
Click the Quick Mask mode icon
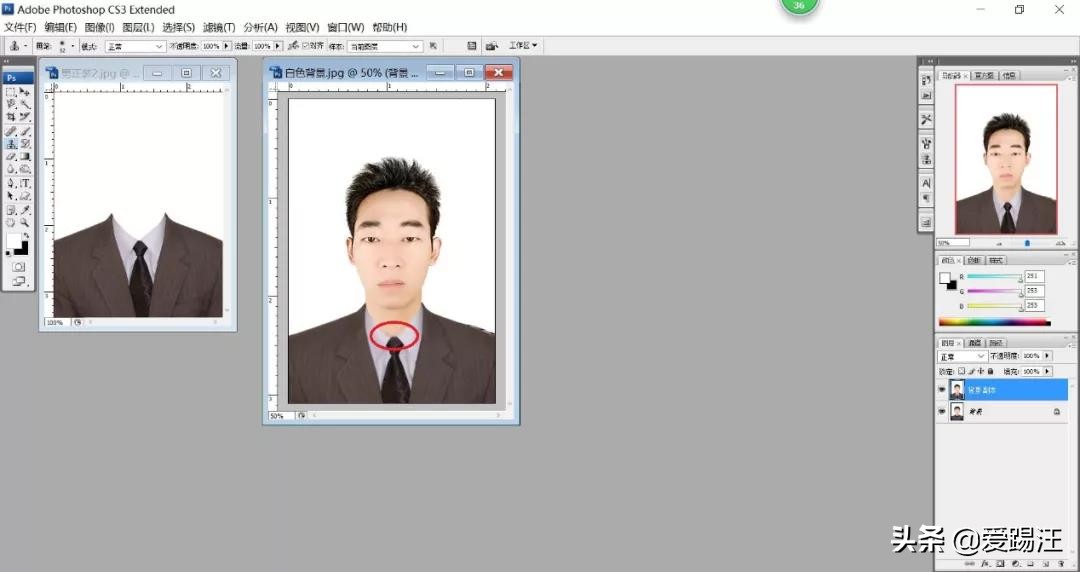pos(18,267)
